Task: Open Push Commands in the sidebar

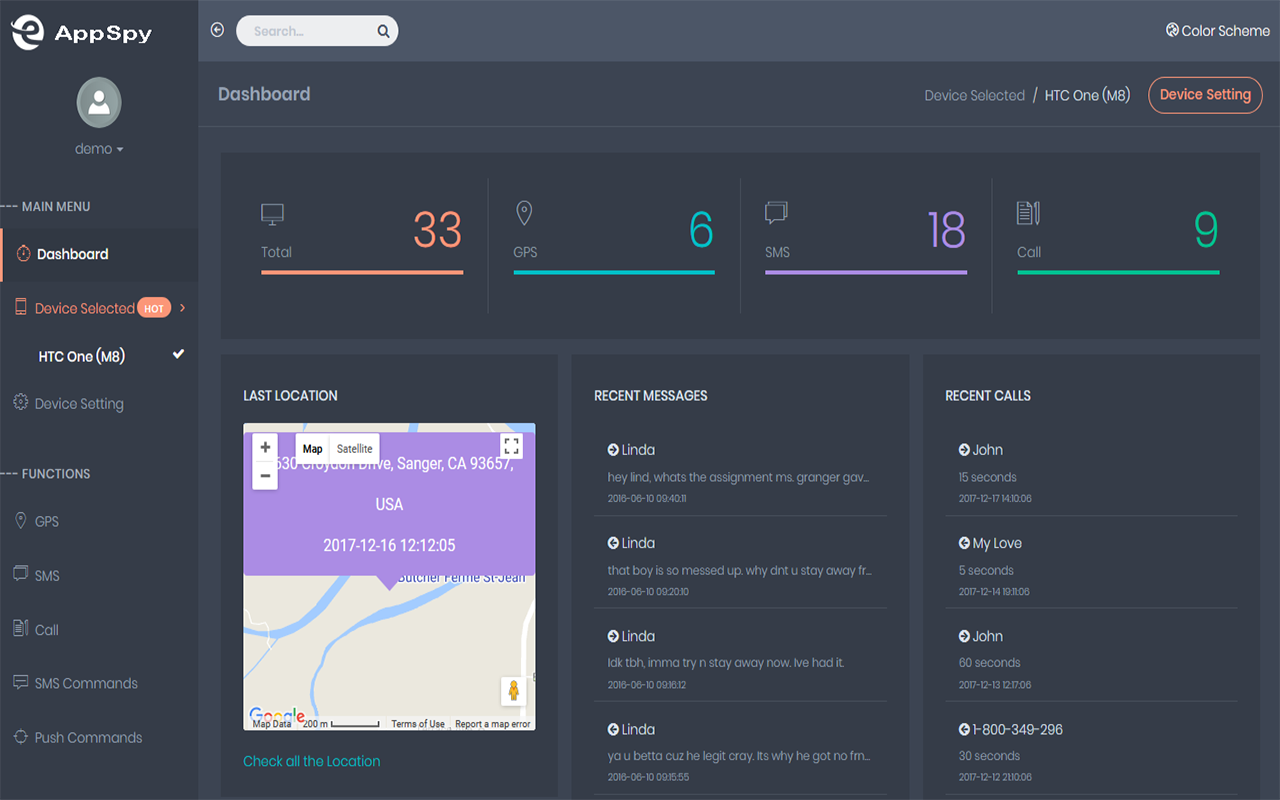Action: click(88, 737)
